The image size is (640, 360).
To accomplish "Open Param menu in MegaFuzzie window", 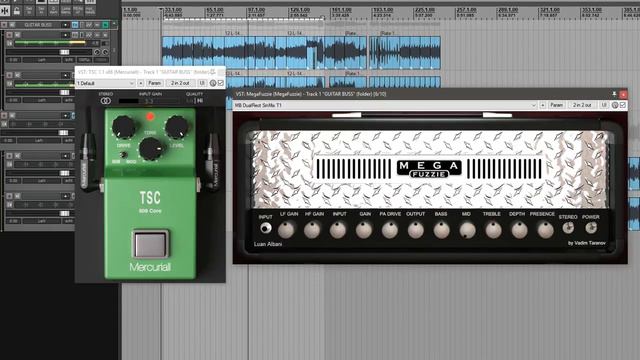I will pyautogui.click(x=556, y=105).
